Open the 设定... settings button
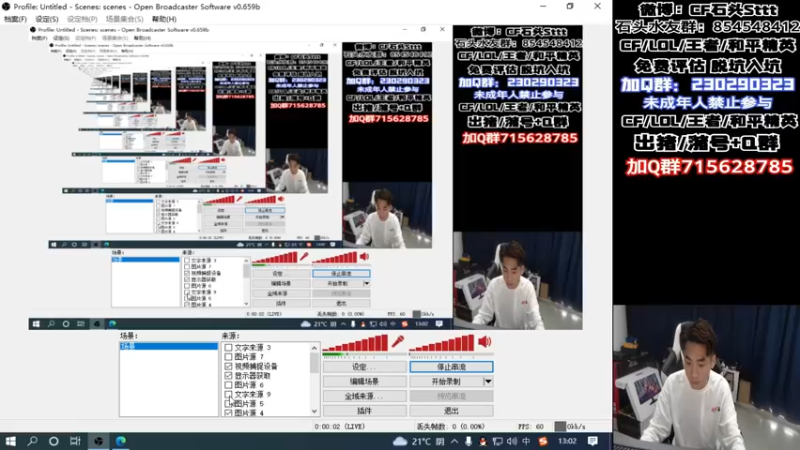 pos(364,367)
